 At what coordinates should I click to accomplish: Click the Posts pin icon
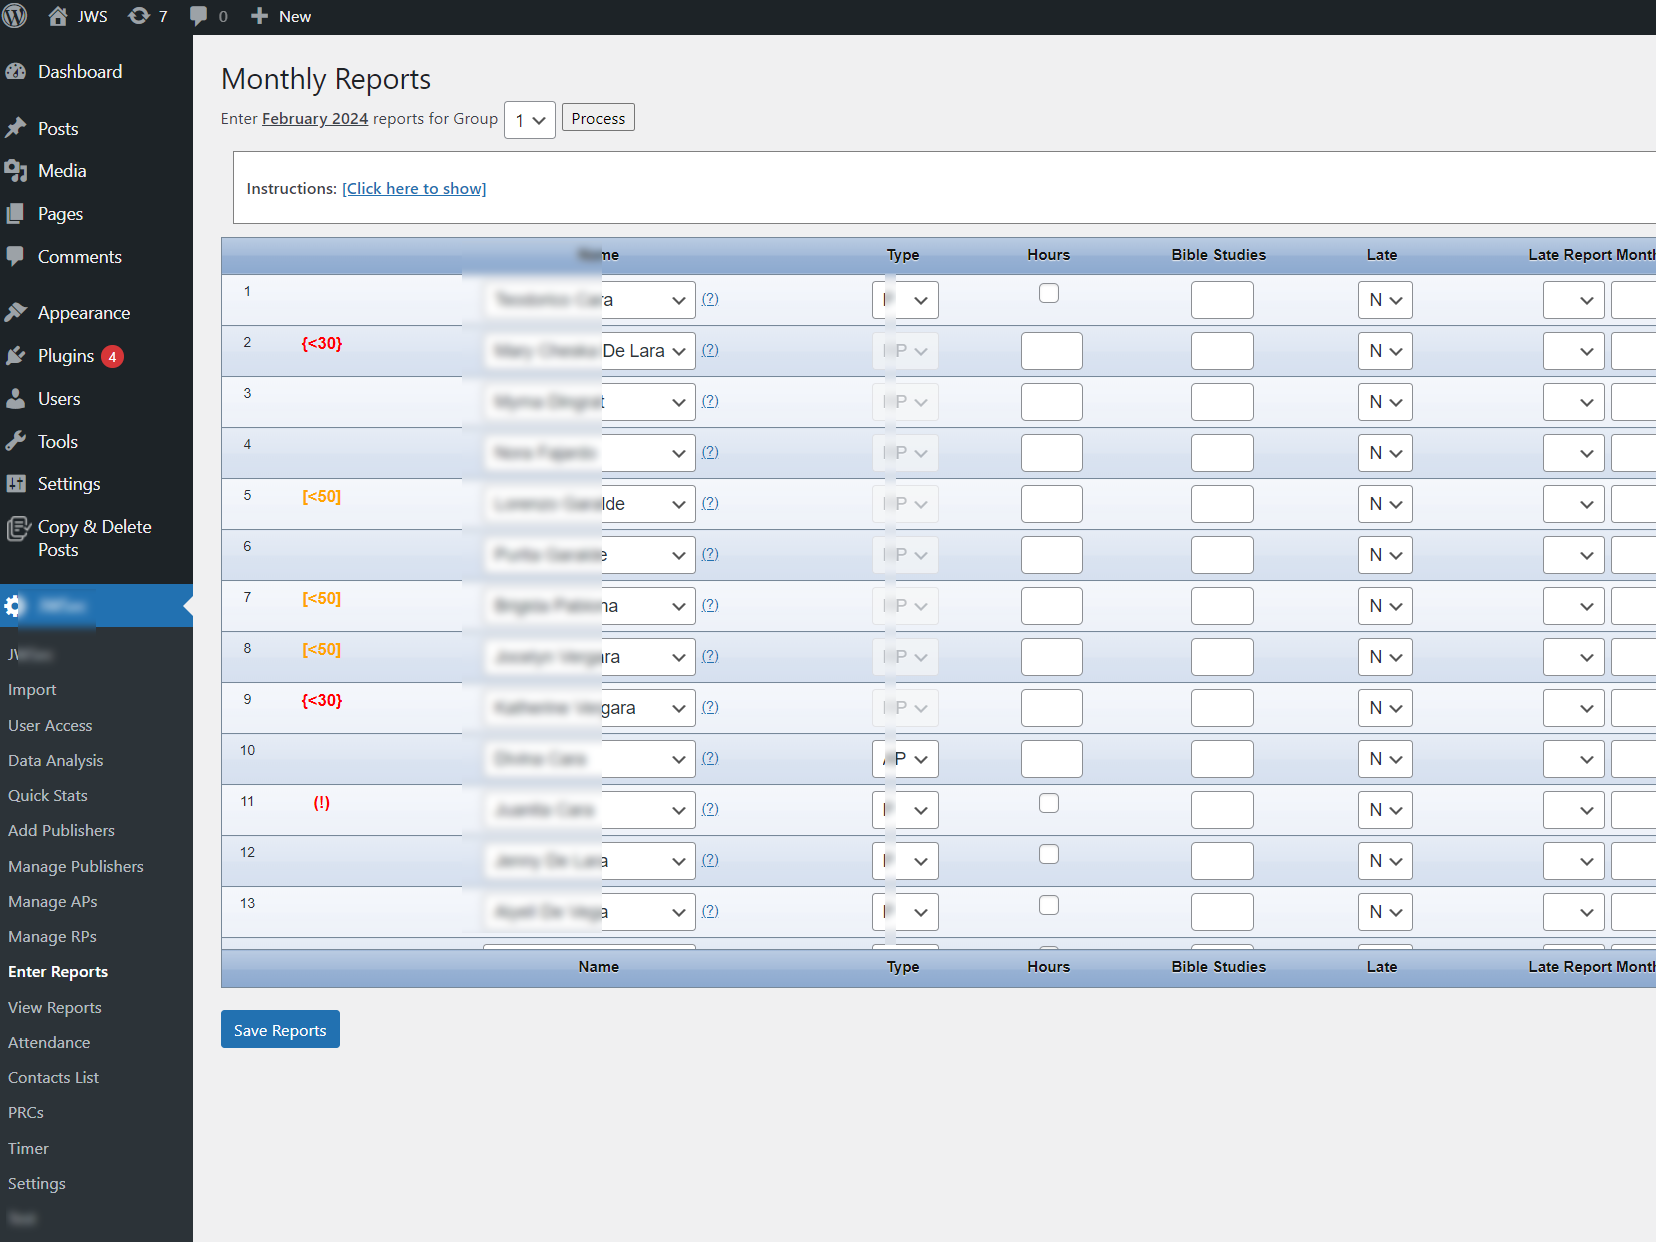click(16, 129)
